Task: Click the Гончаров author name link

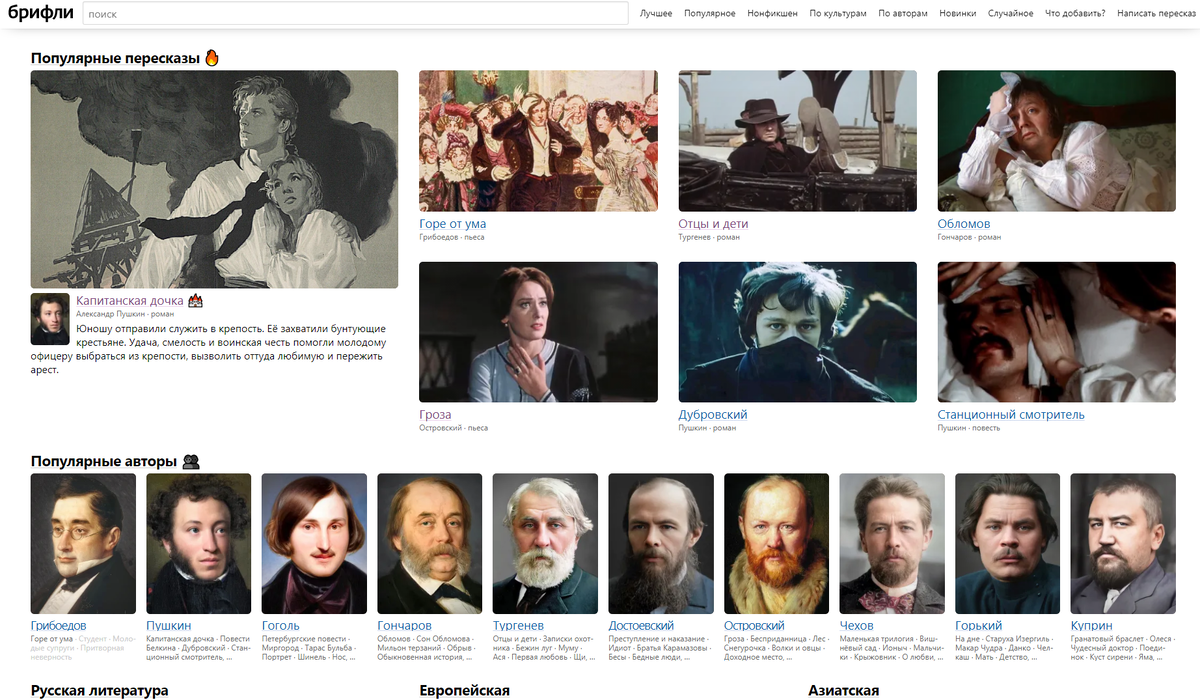Action: 405,626
